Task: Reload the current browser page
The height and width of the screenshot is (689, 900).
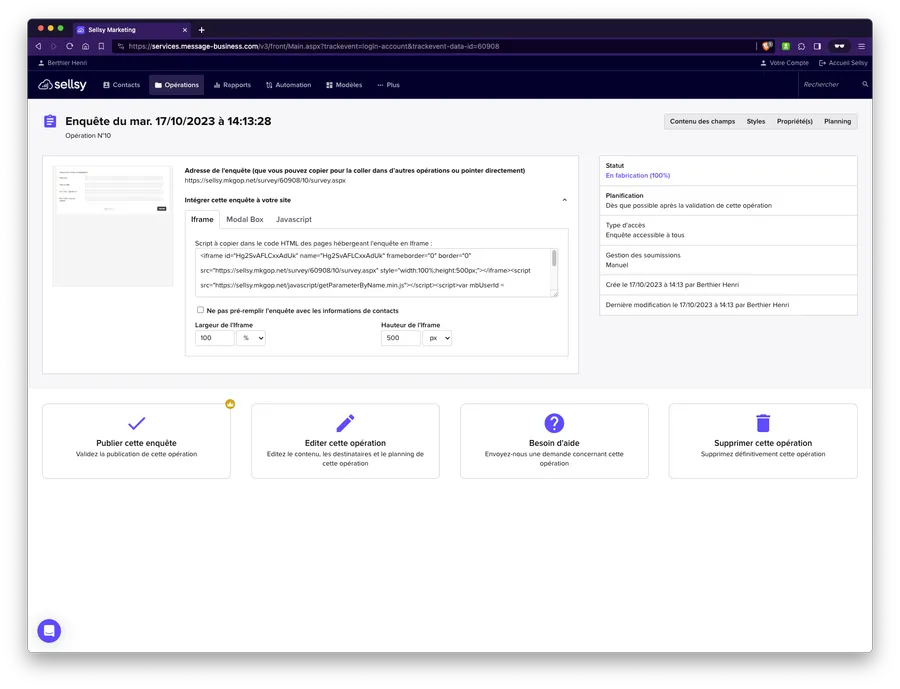Action: 69,46
